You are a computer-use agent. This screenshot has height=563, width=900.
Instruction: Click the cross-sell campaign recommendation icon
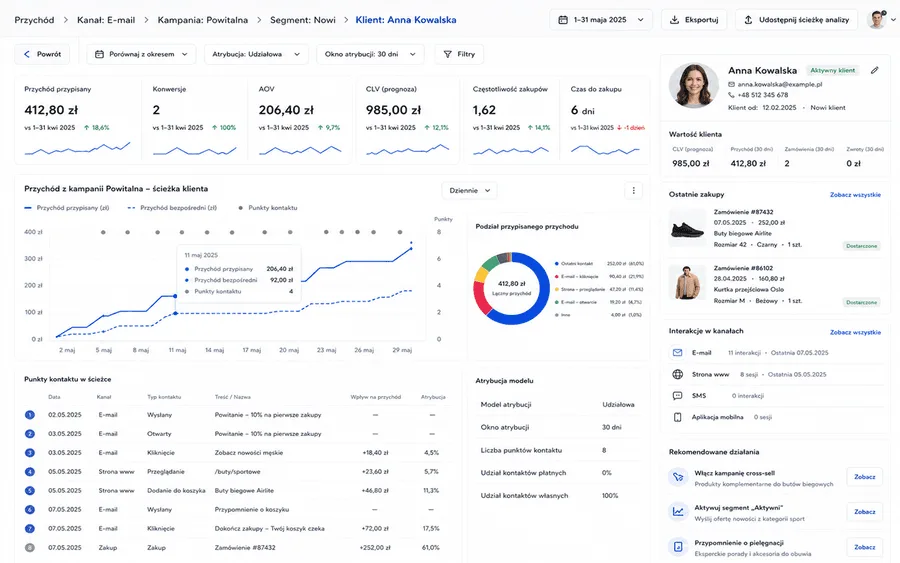click(x=678, y=477)
